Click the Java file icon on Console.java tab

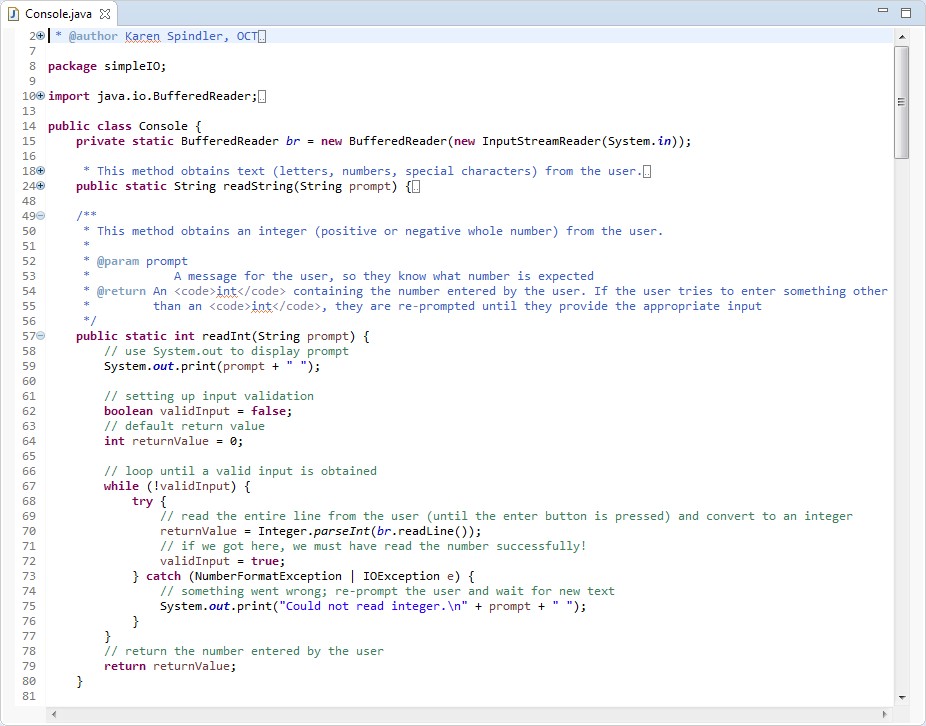(x=13, y=13)
